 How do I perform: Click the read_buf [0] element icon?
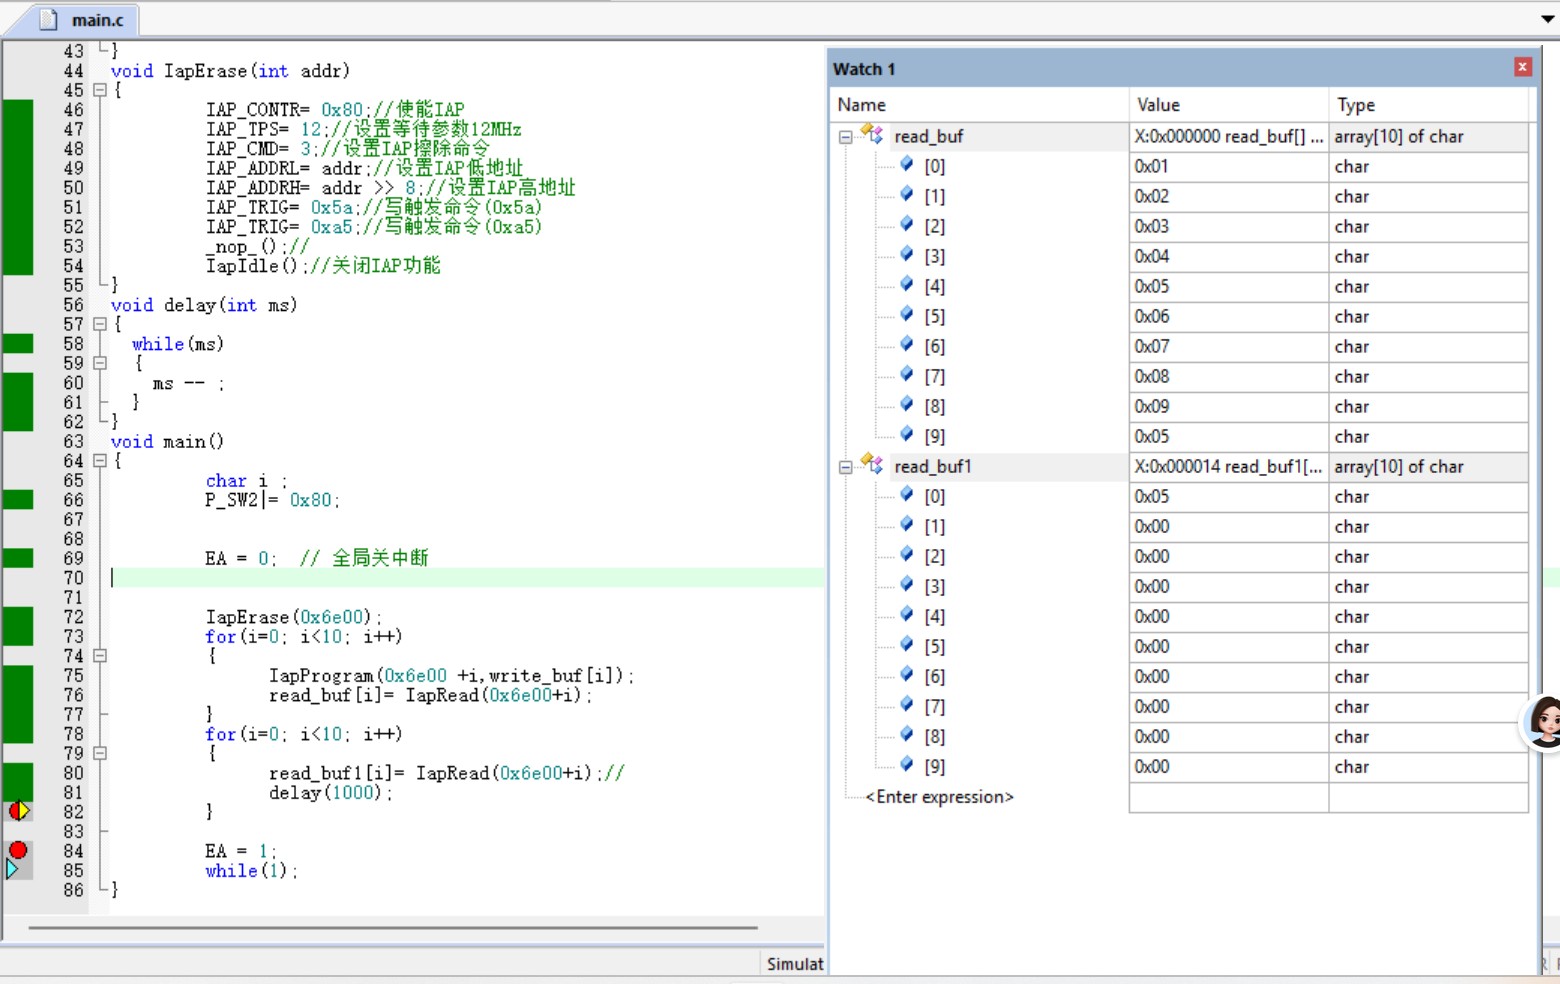pos(906,165)
